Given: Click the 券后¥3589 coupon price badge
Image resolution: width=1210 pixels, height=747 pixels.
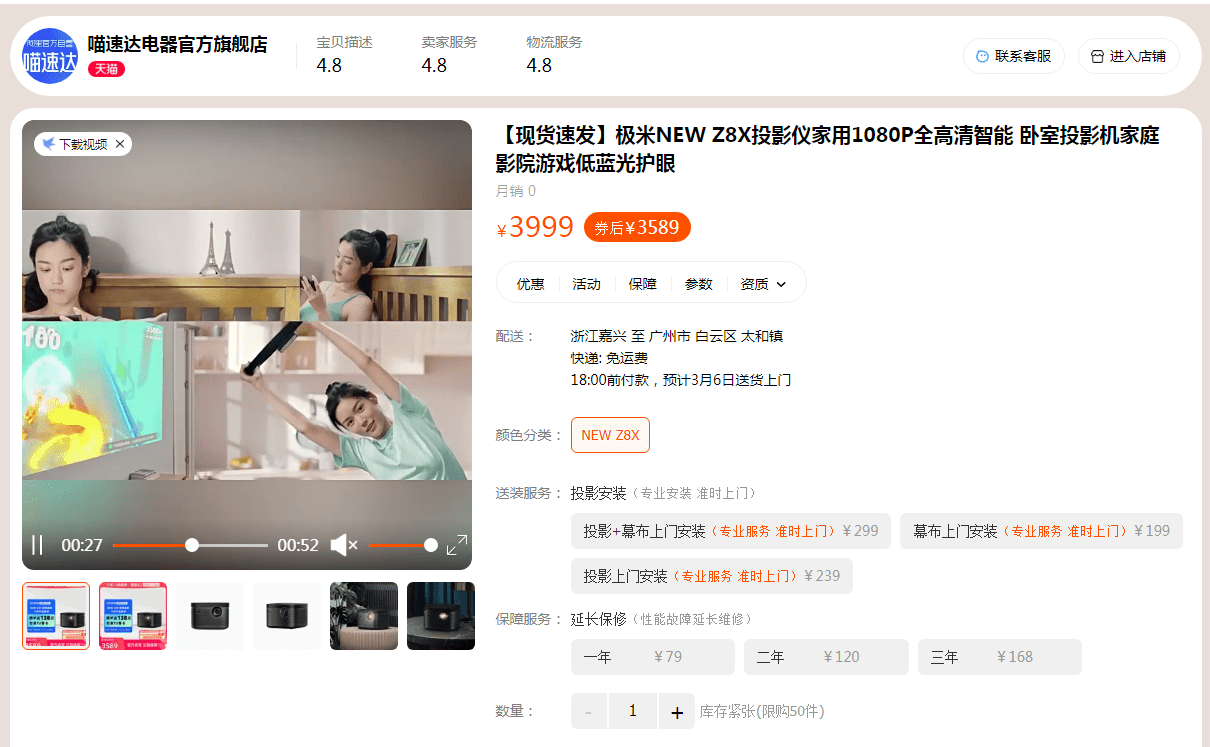Looking at the screenshot, I should (x=637, y=228).
